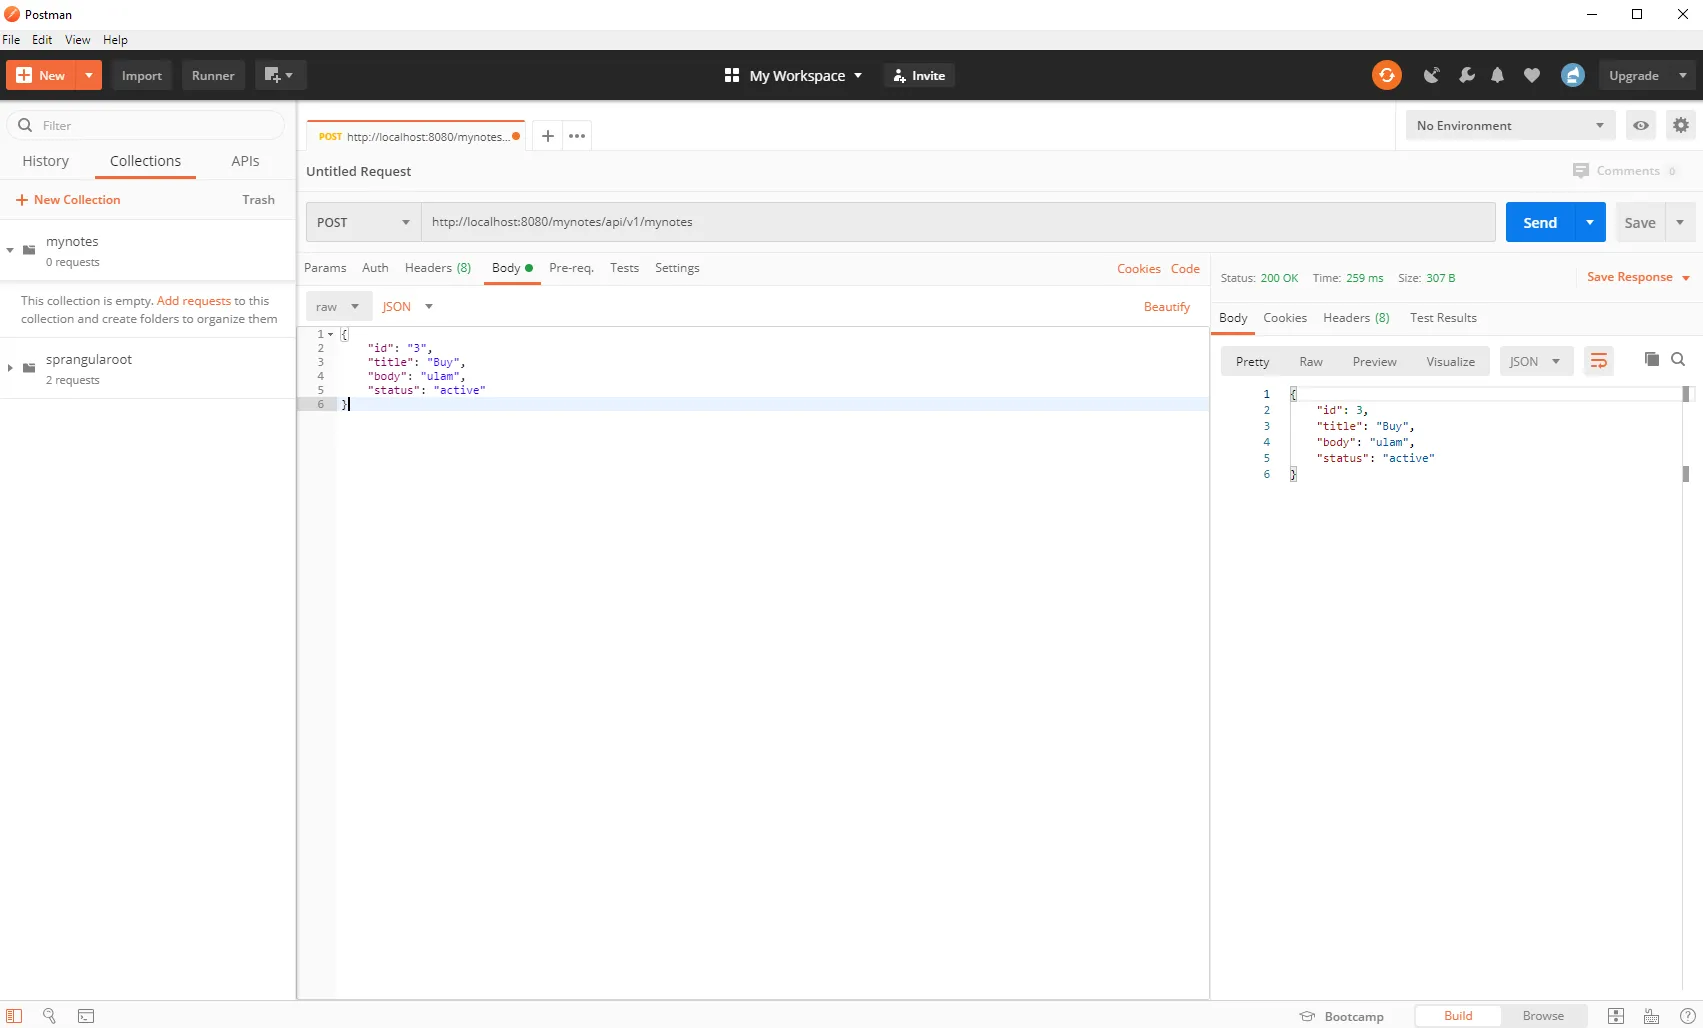Open the Save options dropdown arrow

(1680, 222)
